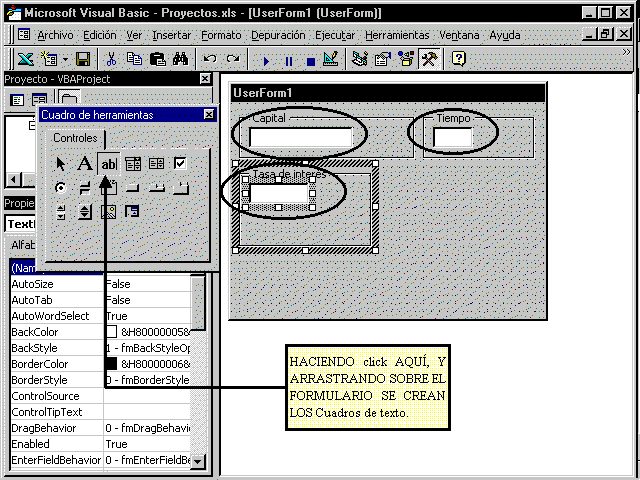This screenshot has height=480, width=640.
Task: Select the ToggleButton control tool
Action: point(84,188)
